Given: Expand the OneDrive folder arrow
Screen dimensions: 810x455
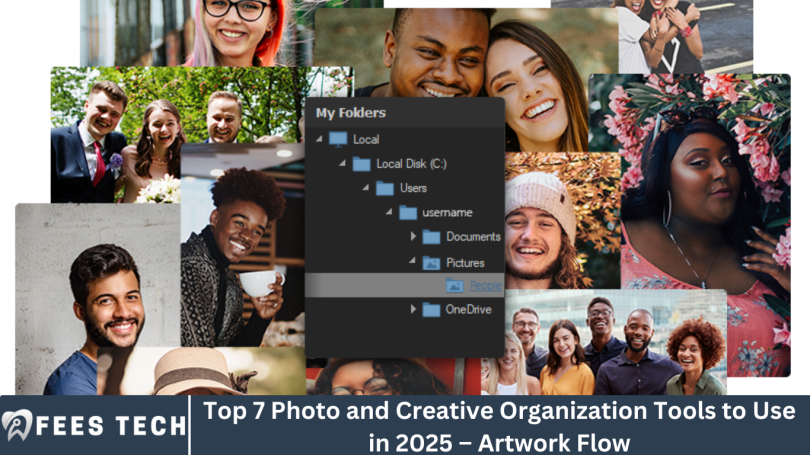Looking at the screenshot, I should click(x=413, y=310).
